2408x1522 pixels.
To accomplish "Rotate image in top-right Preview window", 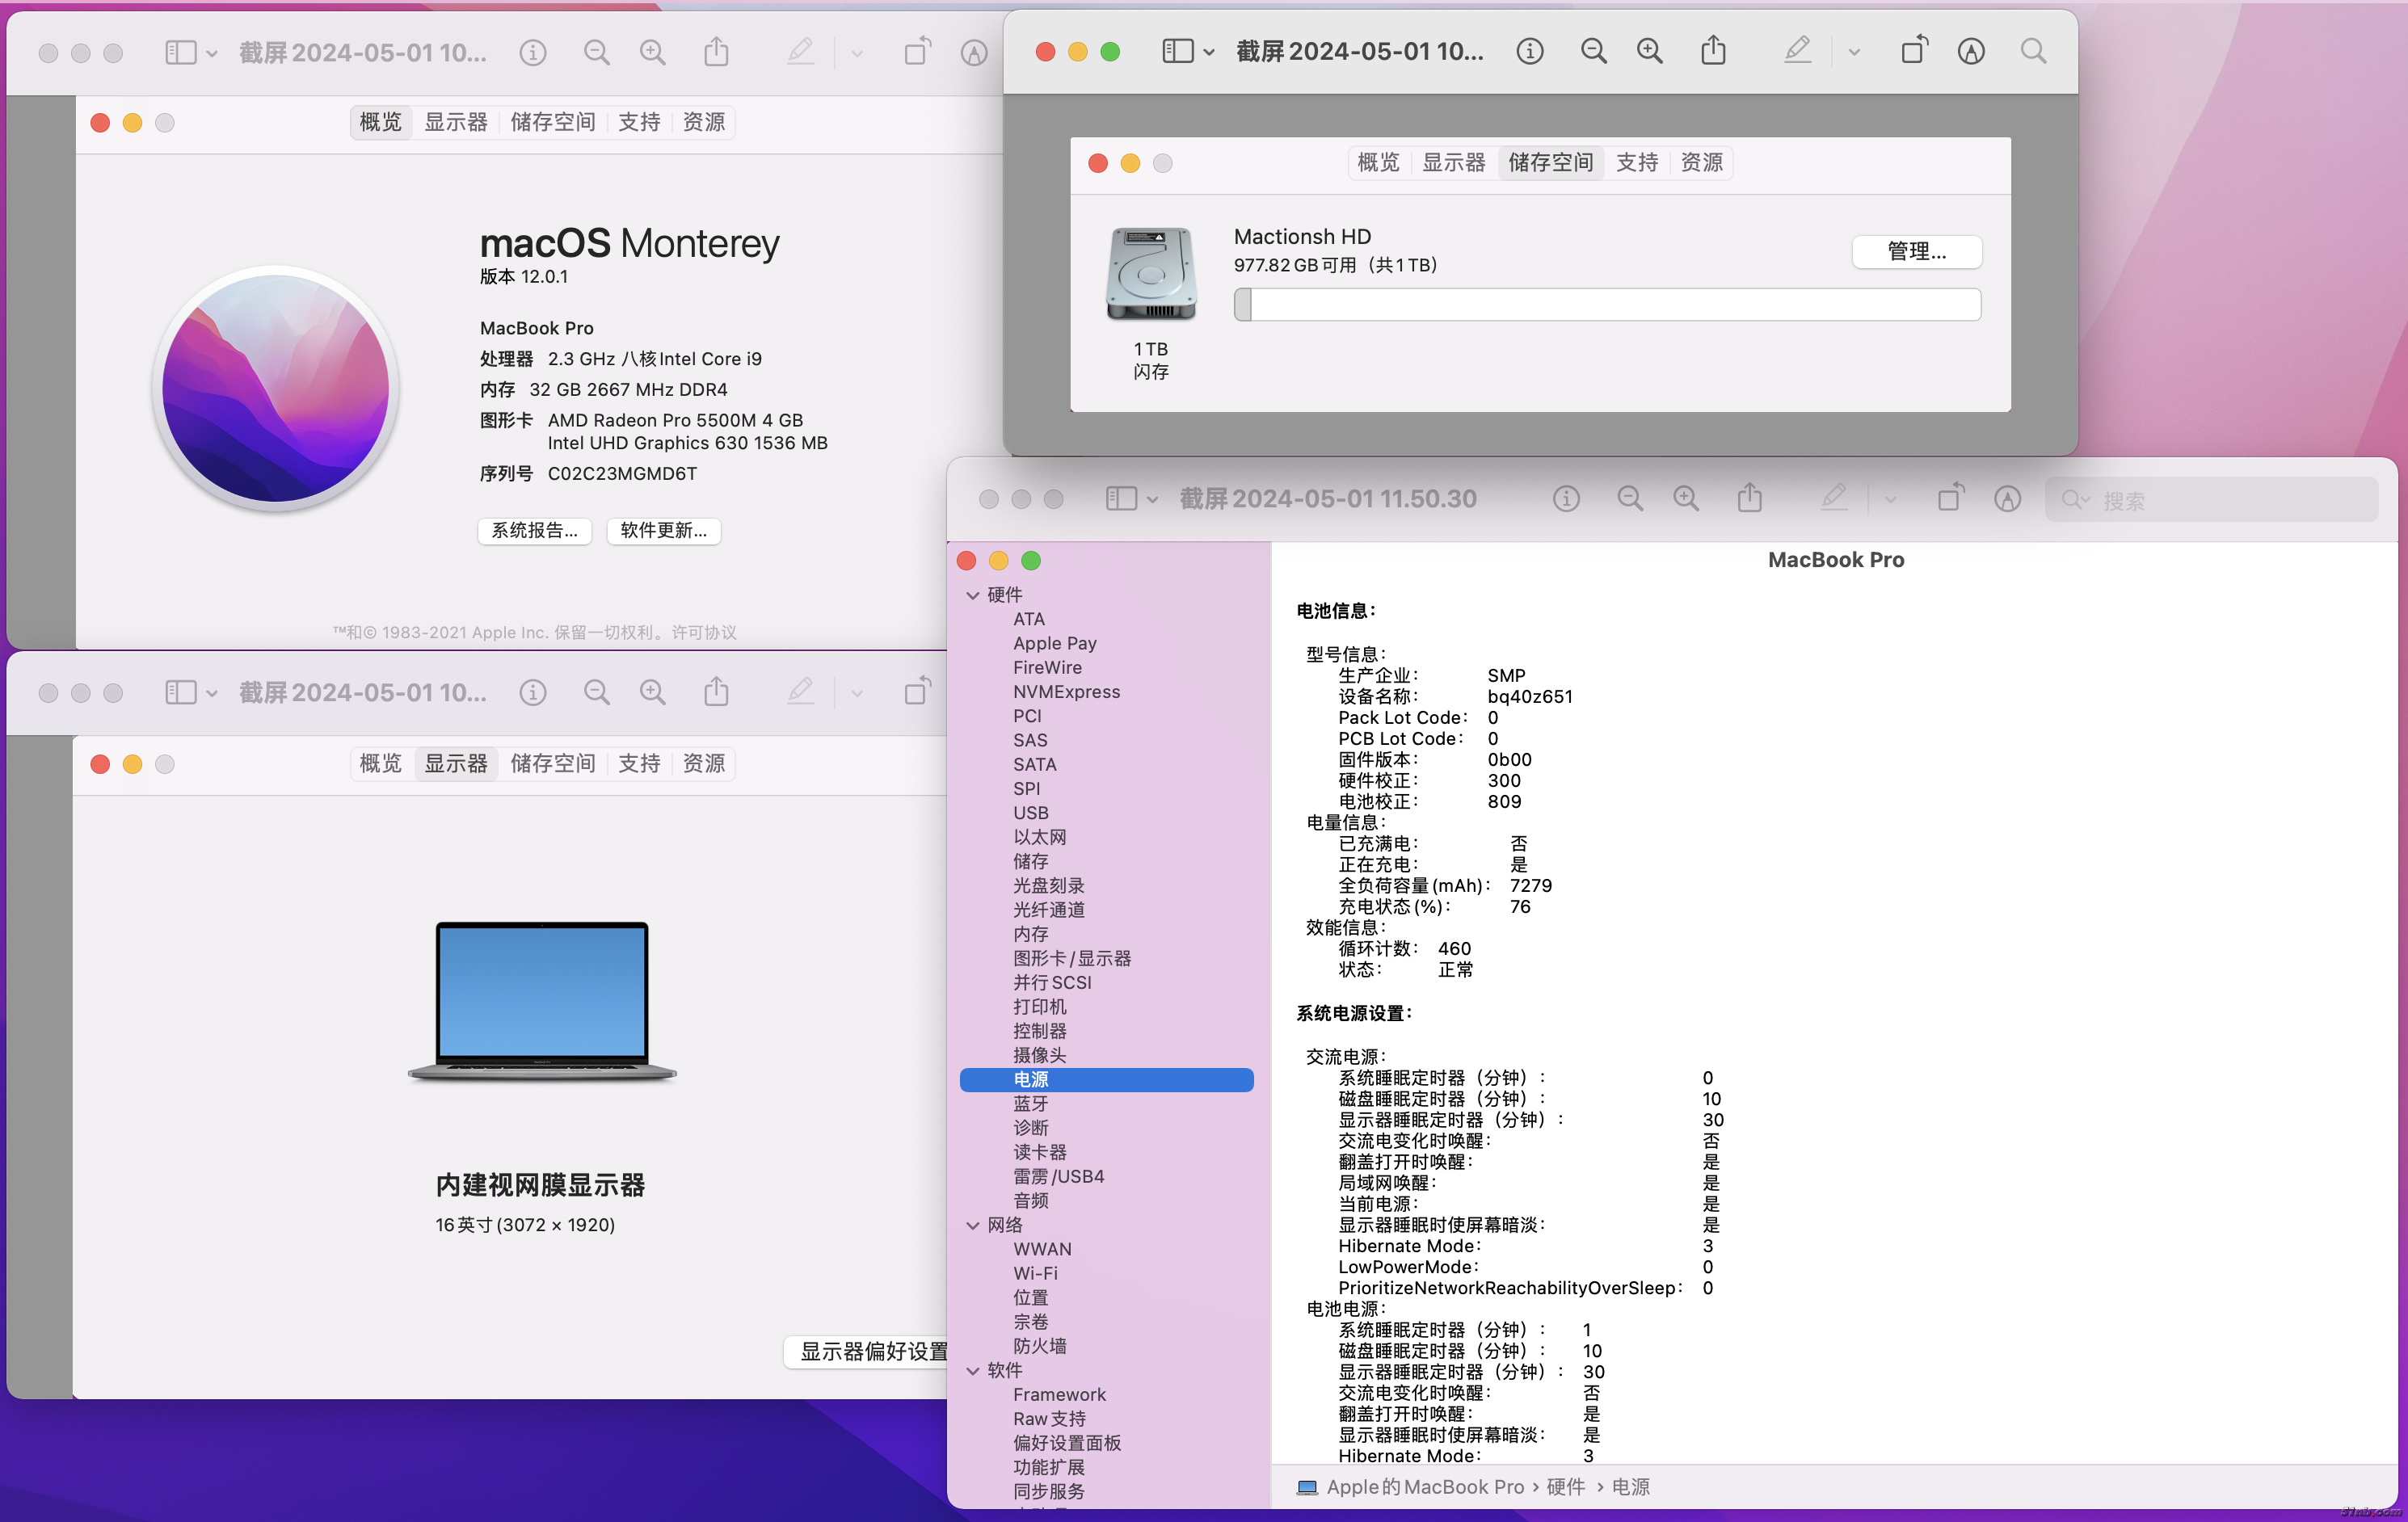I will pyautogui.click(x=1914, y=49).
